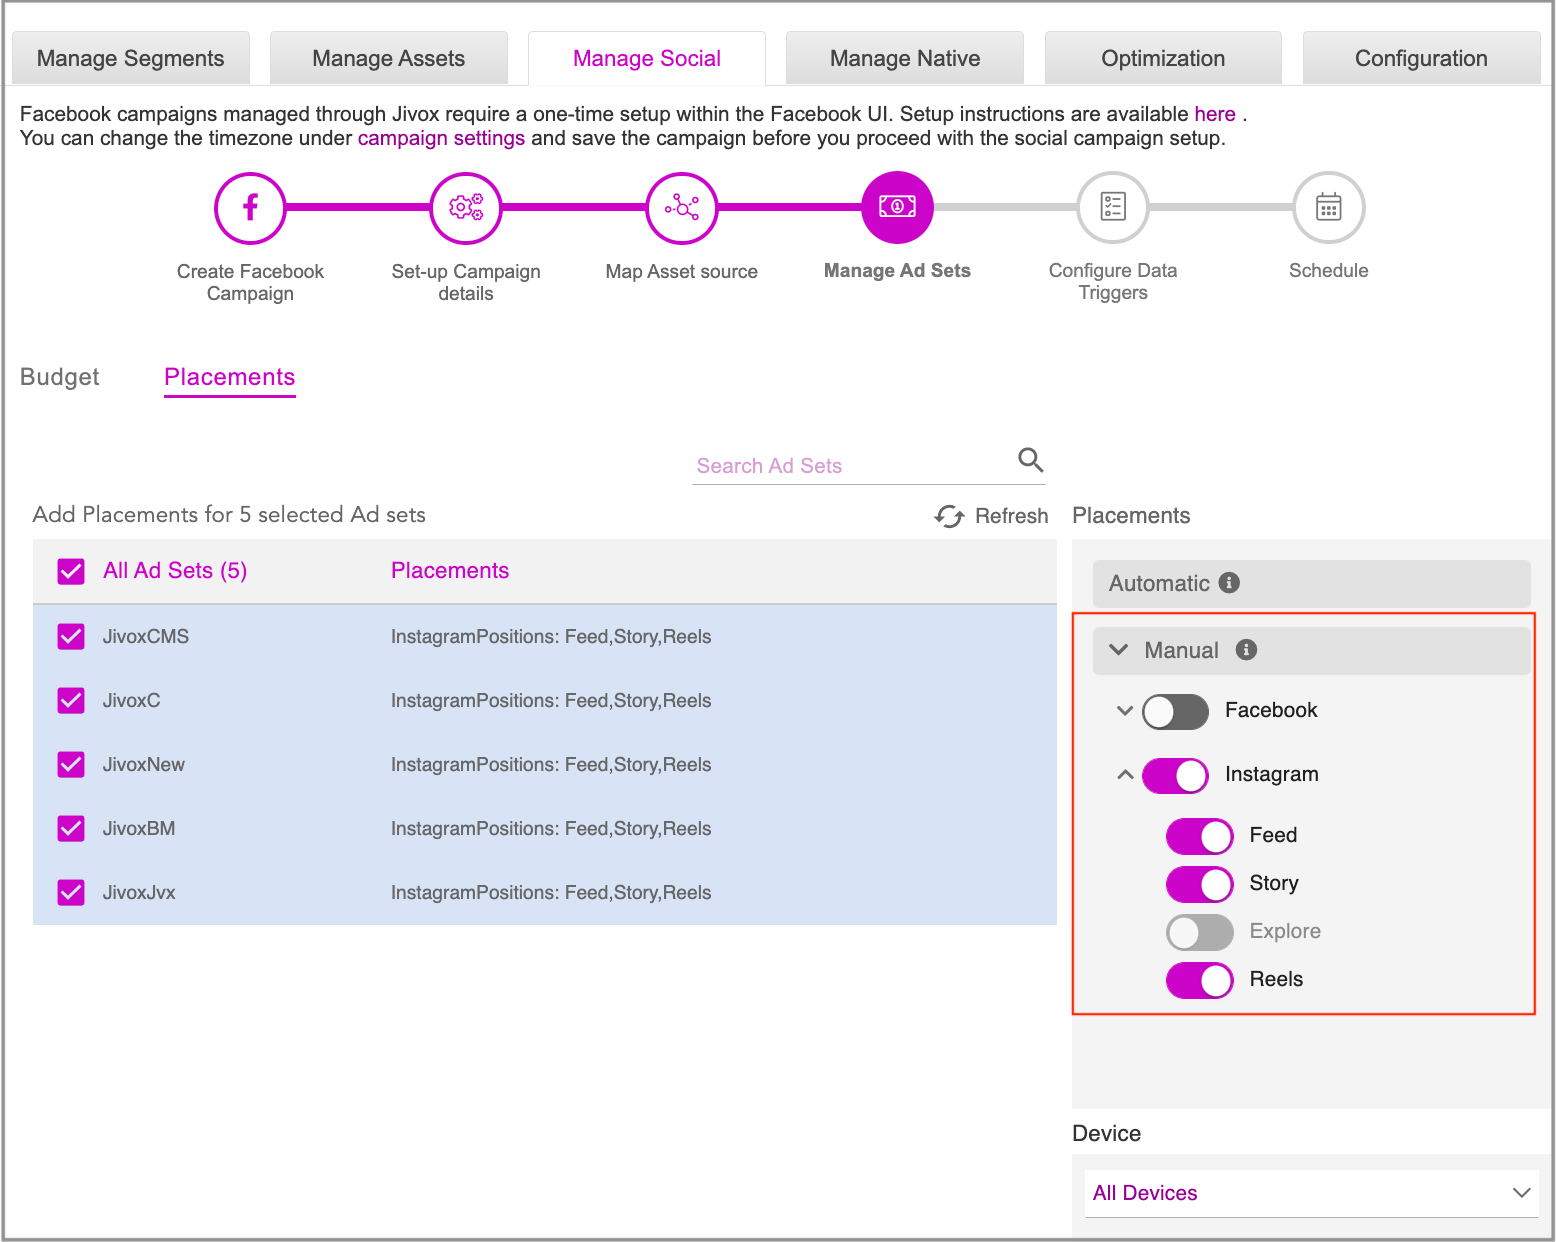The height and width of the screenshot is (1242, 1556).
Task: Uncheck the All Ad Sets (5) checkbox
Action: 71,571
